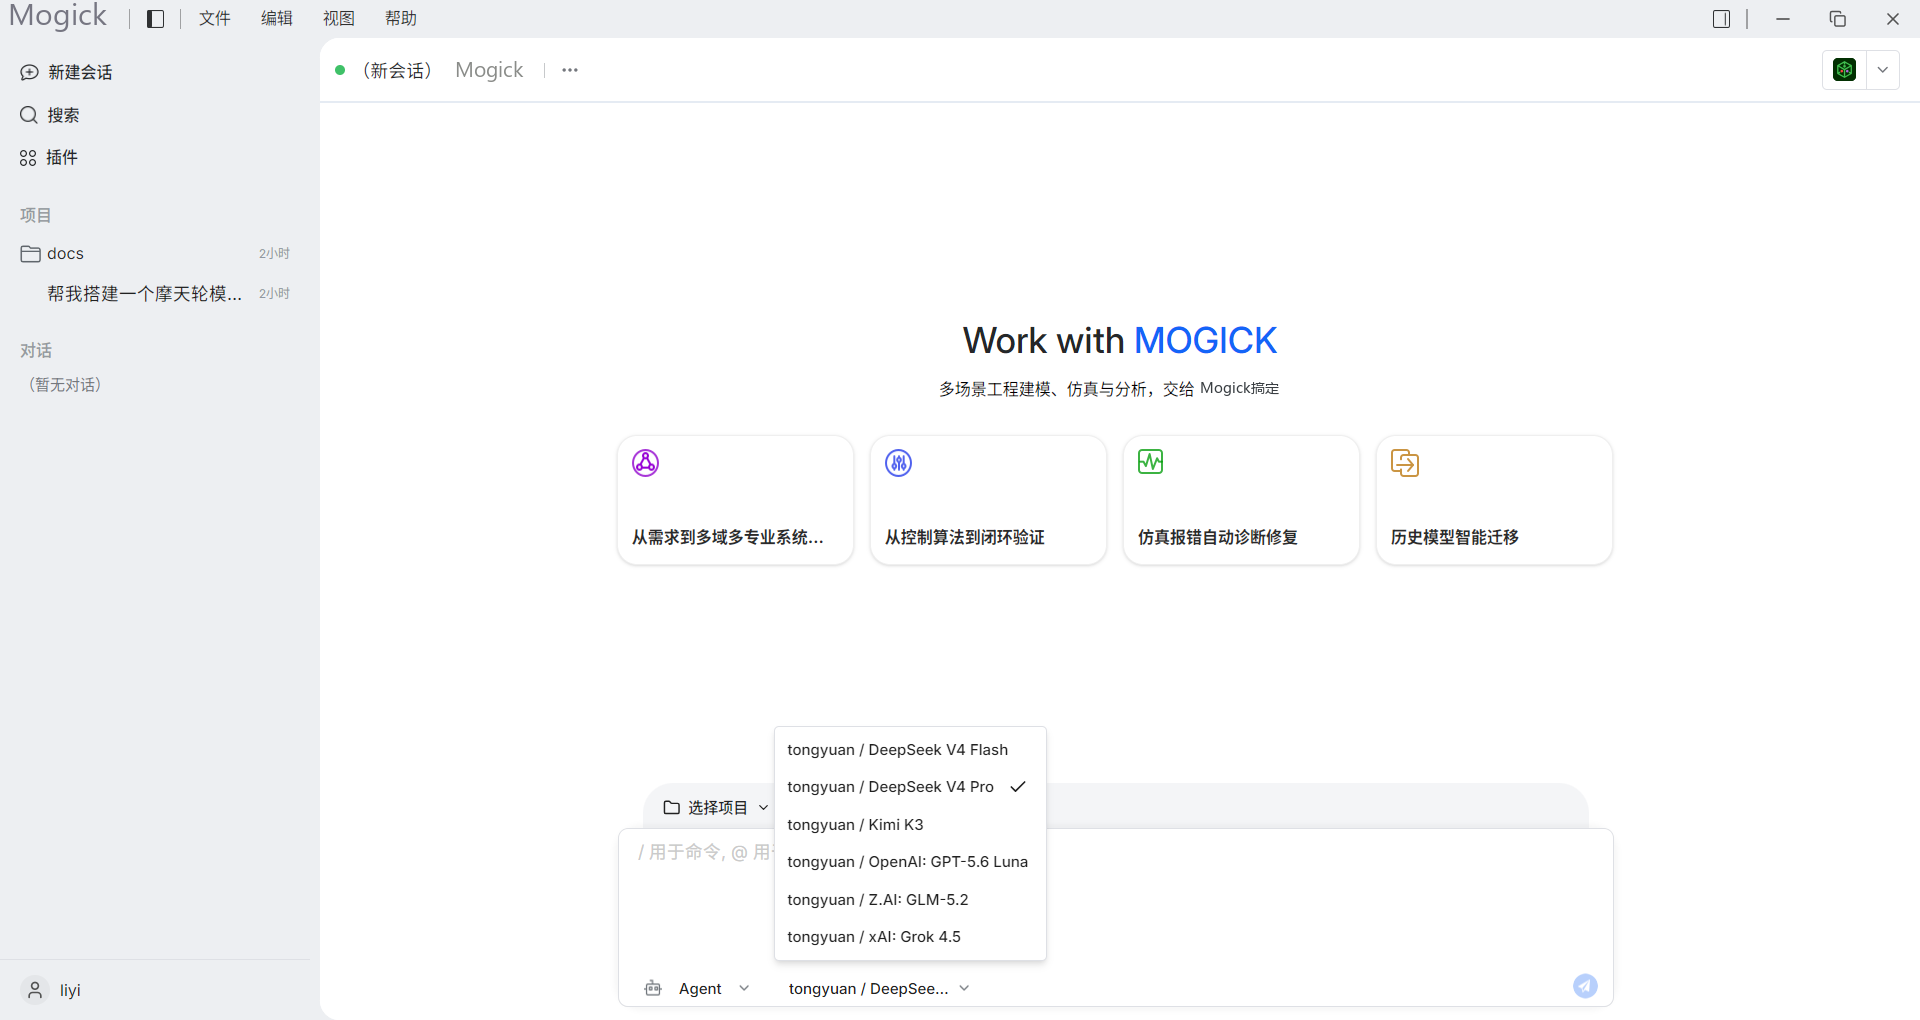Viewport: 1920px width, 1020px height.
Task: Select the 历史模型智能迁移 card
Action: tap(1494, 500)
